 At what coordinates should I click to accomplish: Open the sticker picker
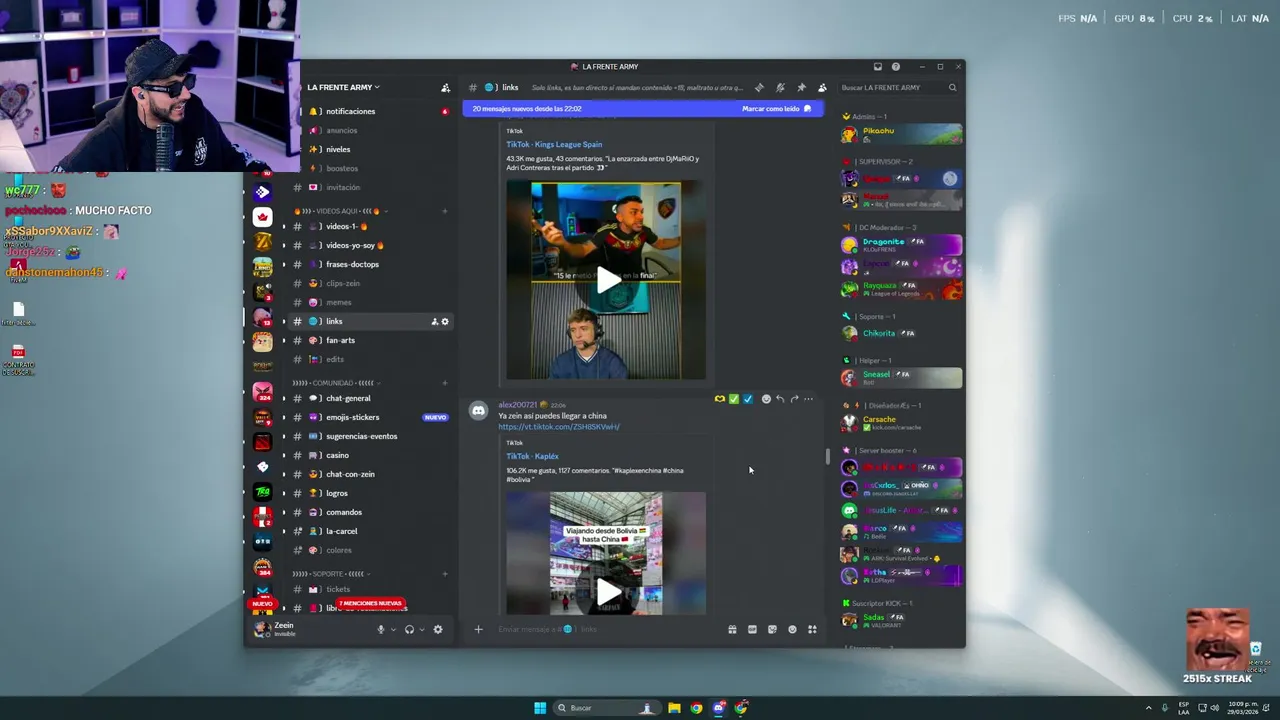[772, 629]
